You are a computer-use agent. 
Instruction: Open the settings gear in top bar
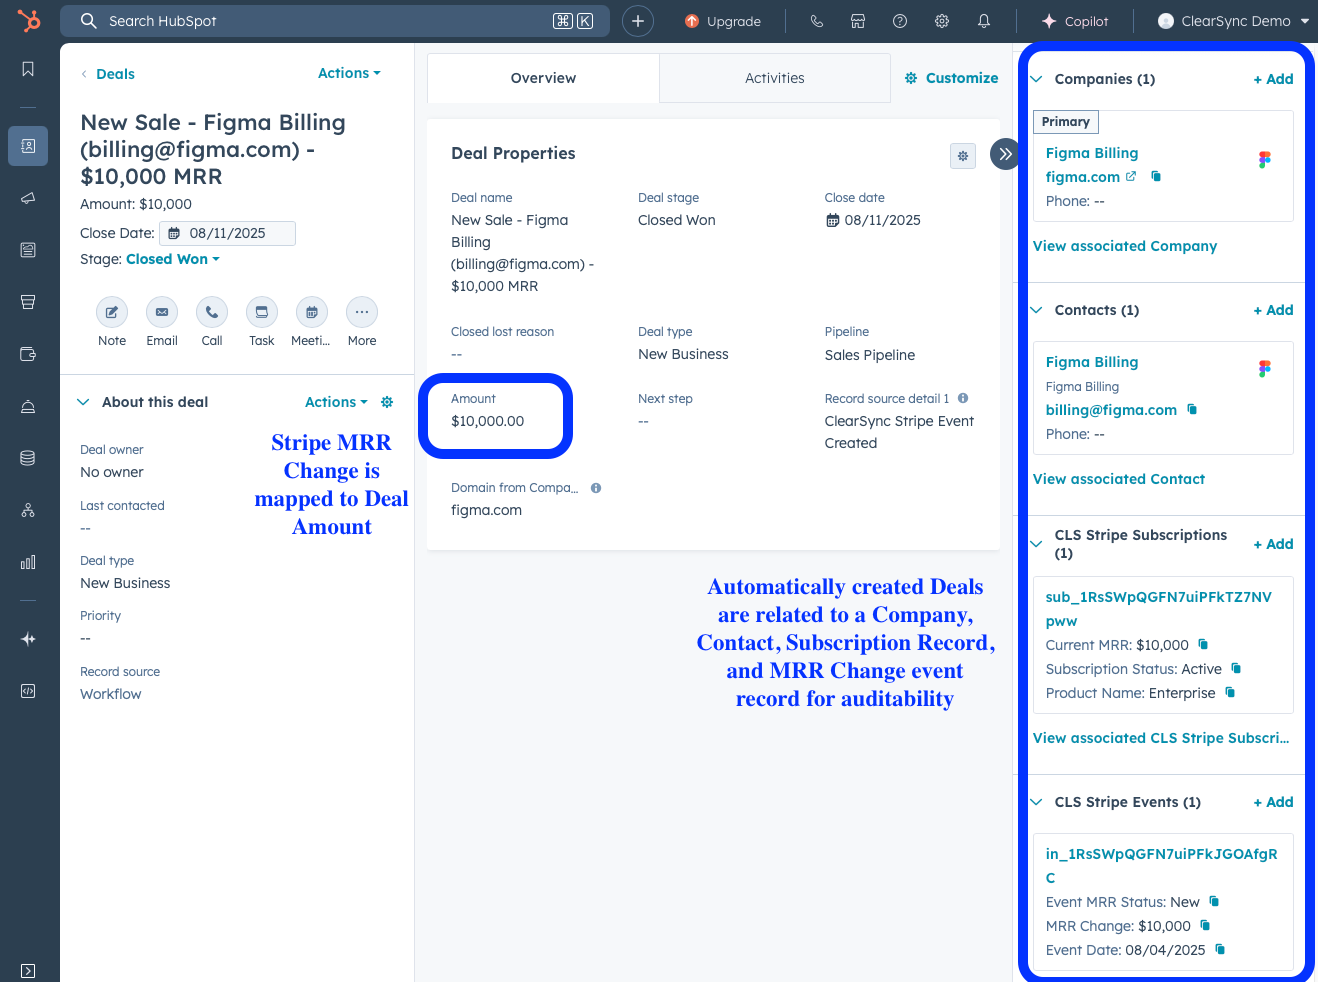[x=942, y=21]
